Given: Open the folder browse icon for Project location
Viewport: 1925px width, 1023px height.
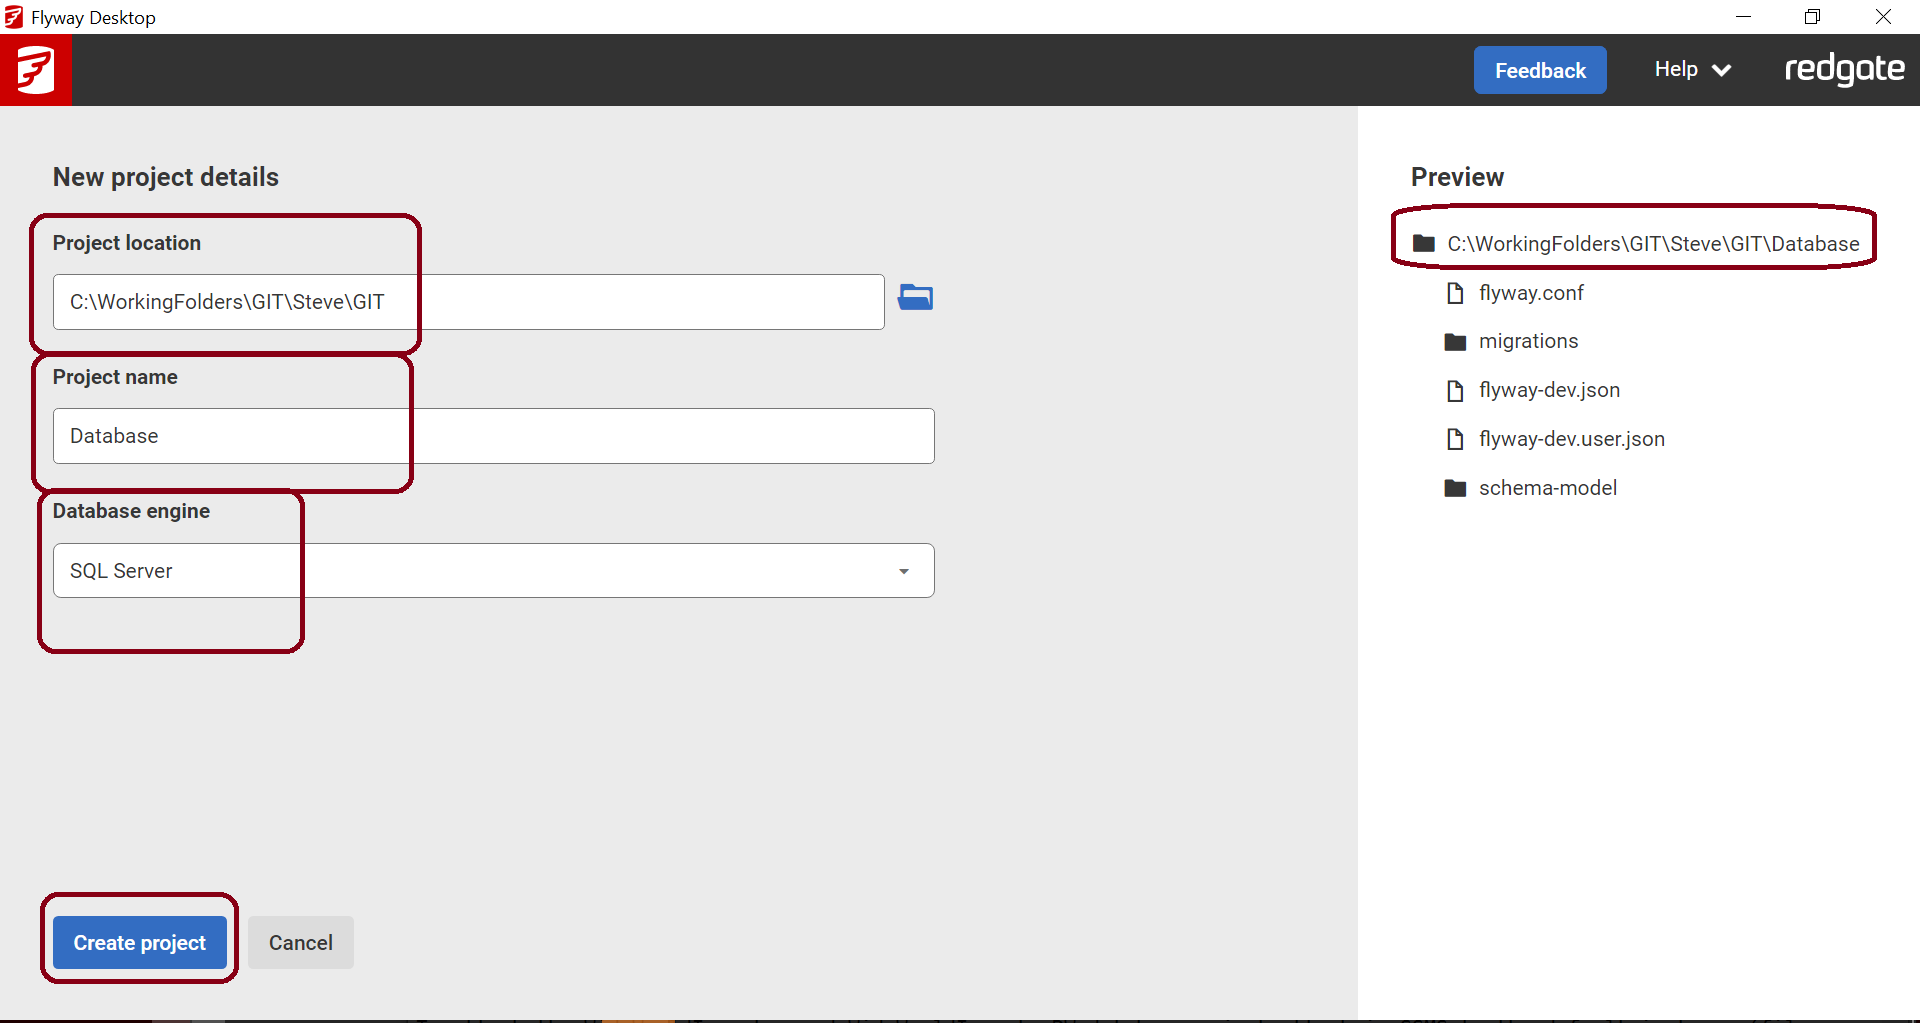Looking at the screenshot, I should (915, 297).
